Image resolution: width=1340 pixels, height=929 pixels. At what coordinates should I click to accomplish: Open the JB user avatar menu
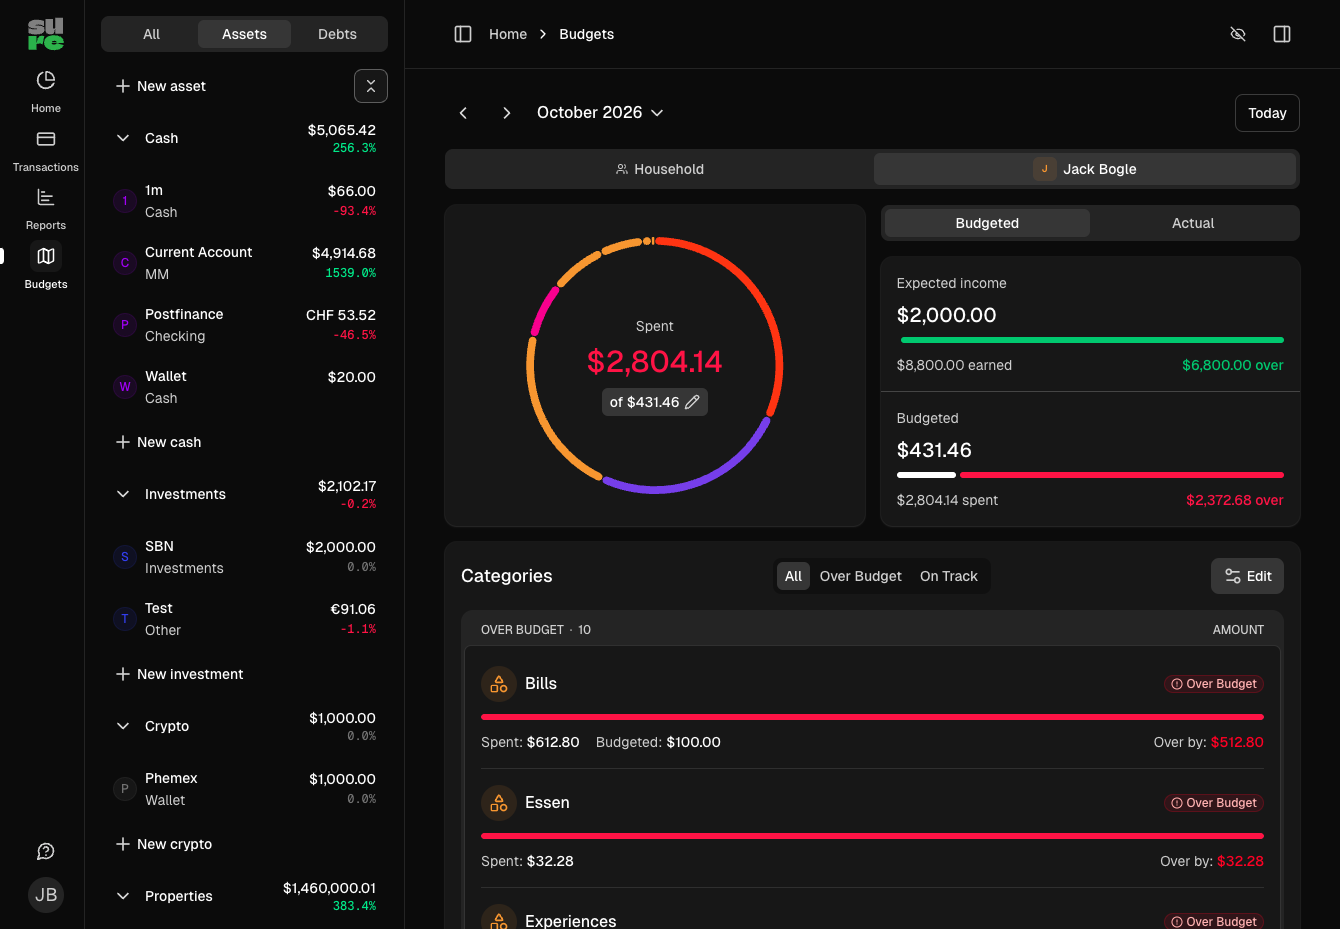coord(46,895)
